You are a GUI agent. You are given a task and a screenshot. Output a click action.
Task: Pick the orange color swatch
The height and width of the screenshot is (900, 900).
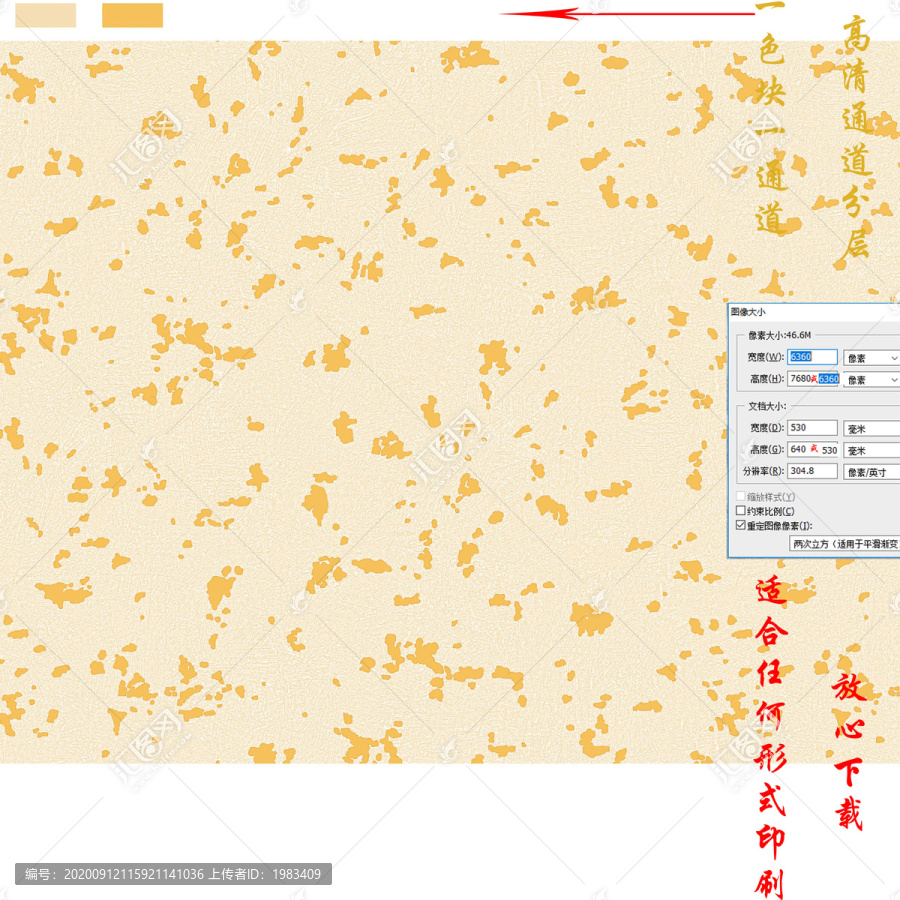coord(133,15)
